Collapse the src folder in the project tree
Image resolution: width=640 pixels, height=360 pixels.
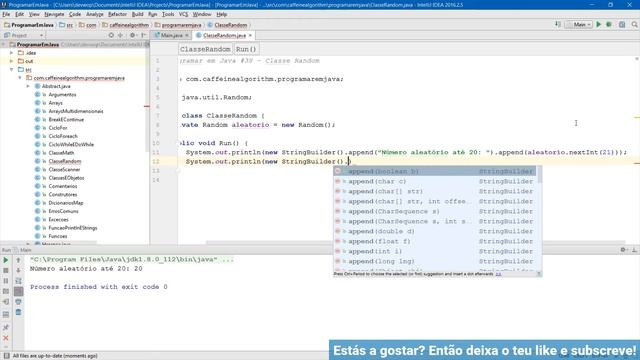[12, 69]
